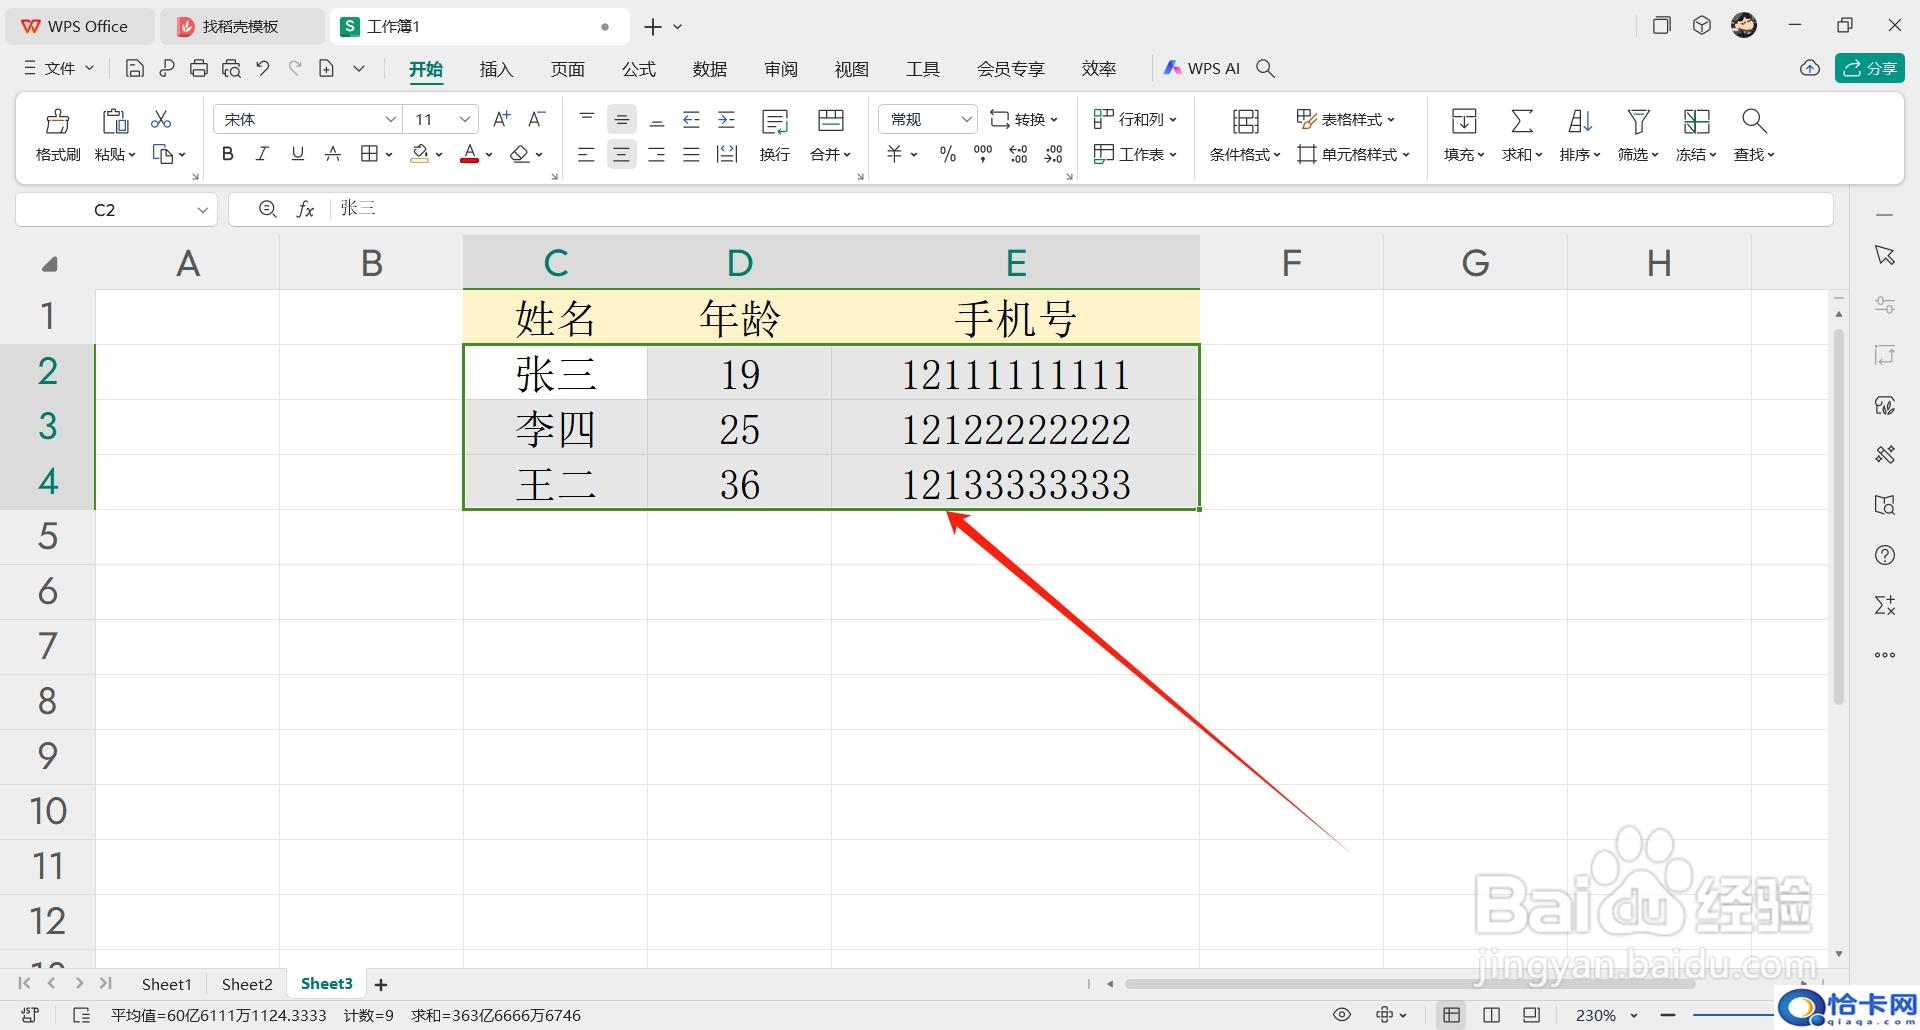
Task: Select the column F header
Action: tap(1291, 263)
